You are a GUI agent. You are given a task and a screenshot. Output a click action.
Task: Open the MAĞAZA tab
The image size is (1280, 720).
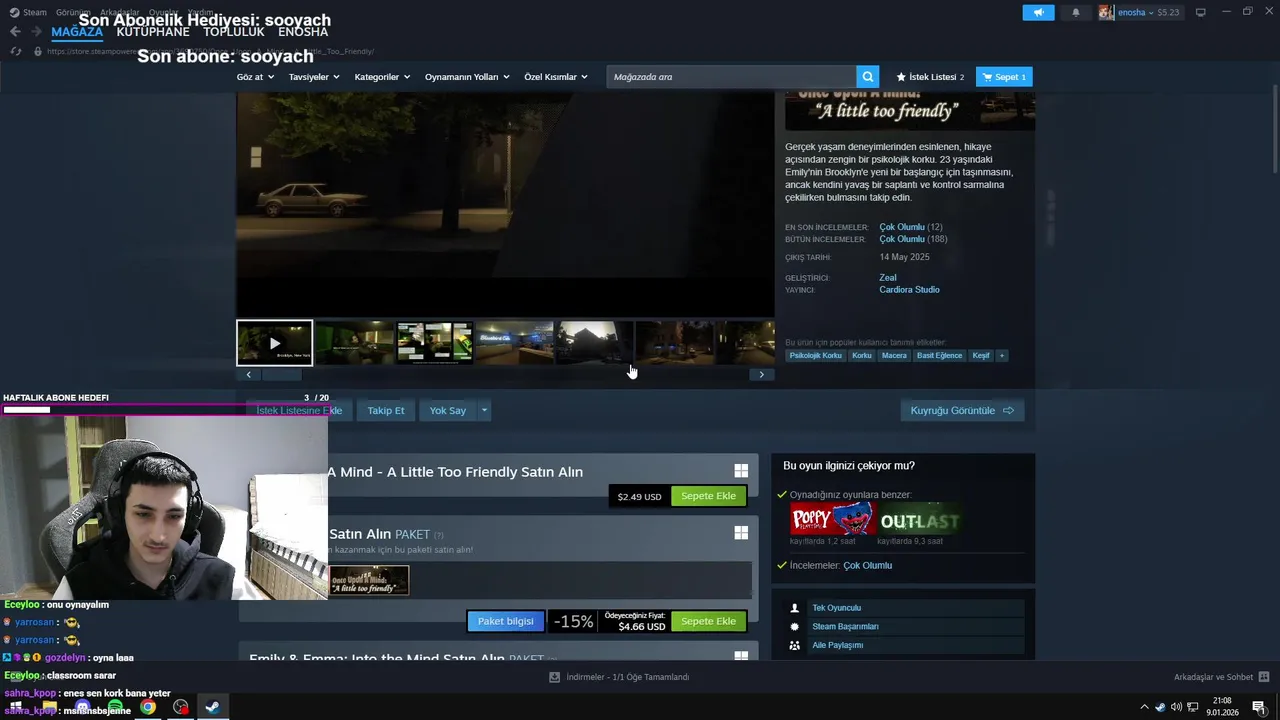click(x=77, y=32)
